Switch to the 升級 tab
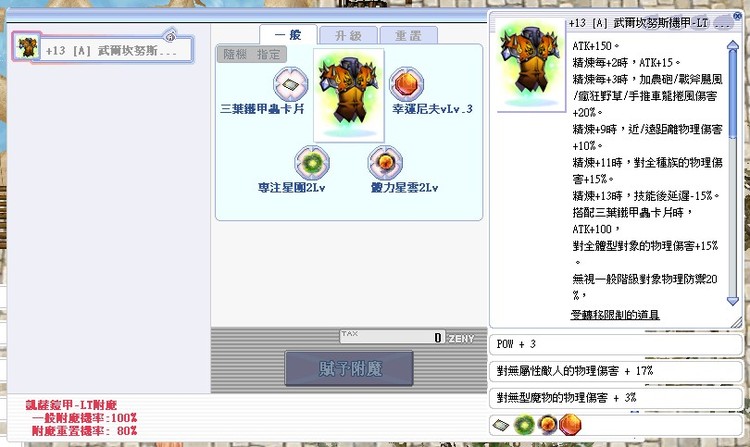 tap(349, 35)
